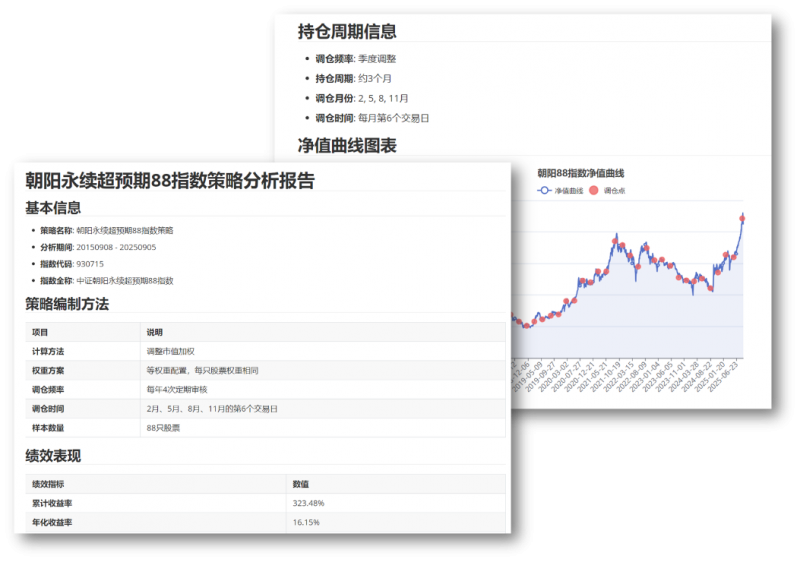This screenshot has height=562, width=800.
Task: Click the 基本信息 section heading
Action: coord(53,208)
